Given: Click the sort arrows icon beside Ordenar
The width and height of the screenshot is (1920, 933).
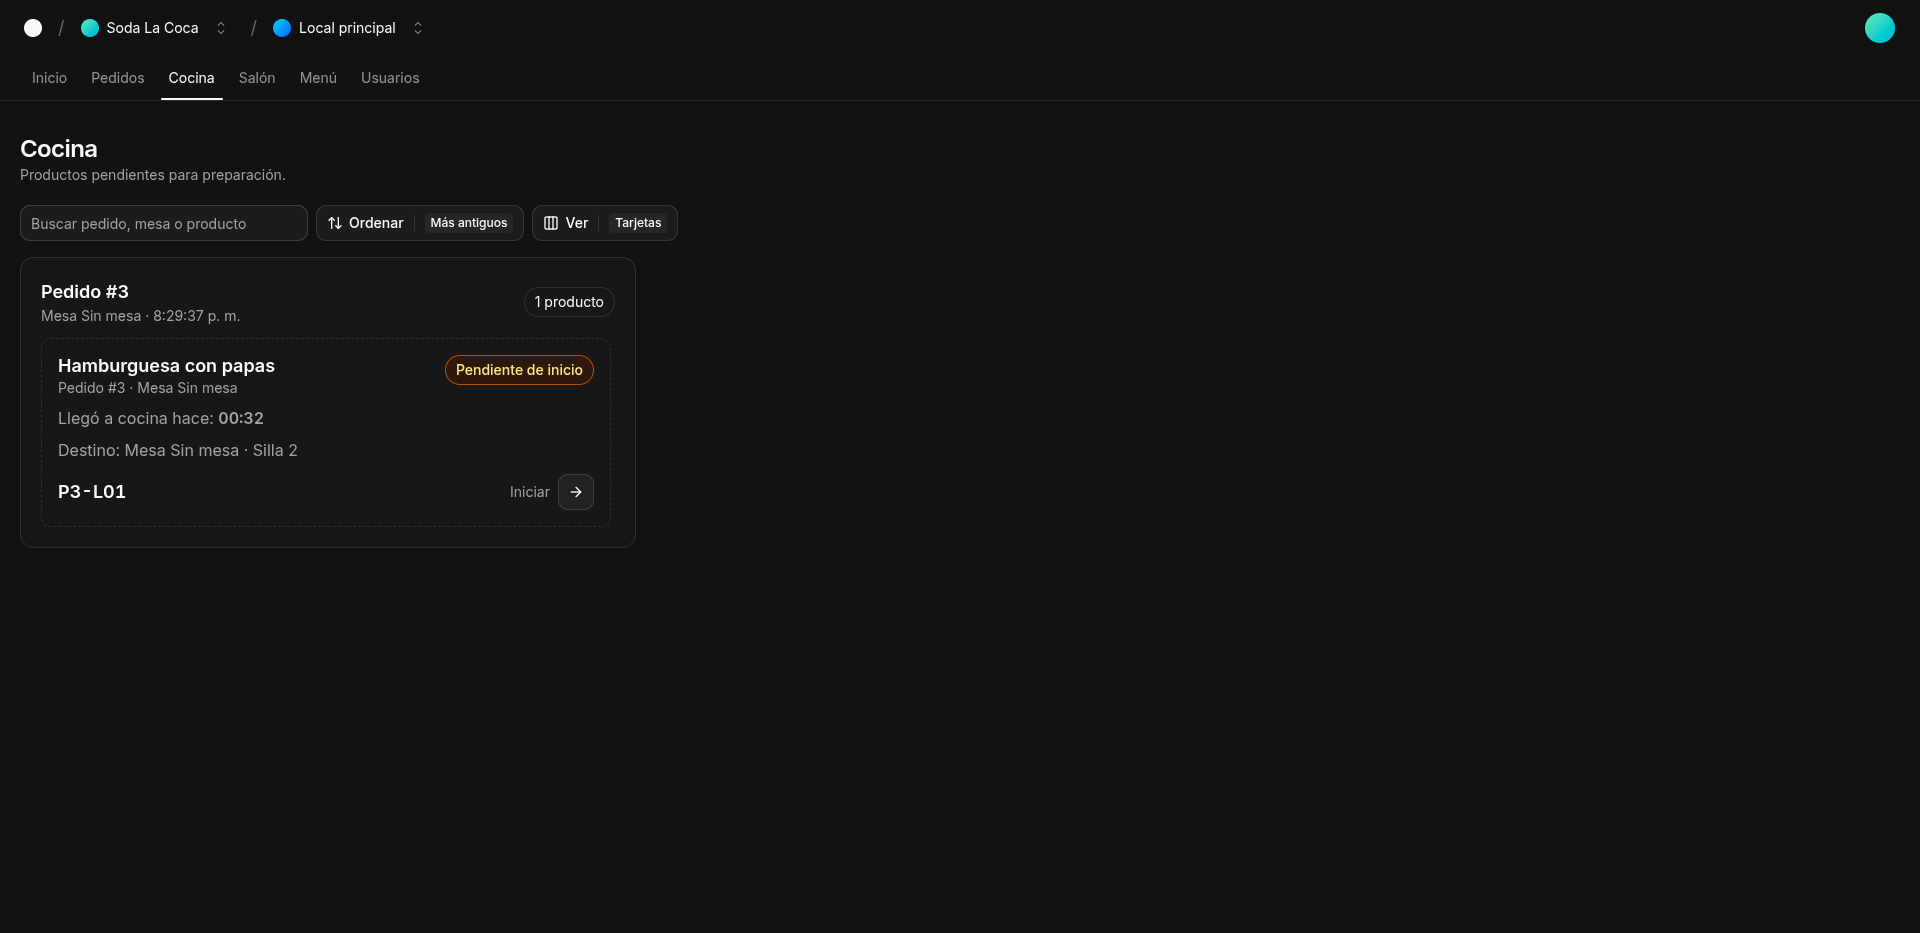Looking at the screenshot, I should (x=335, y=223).
